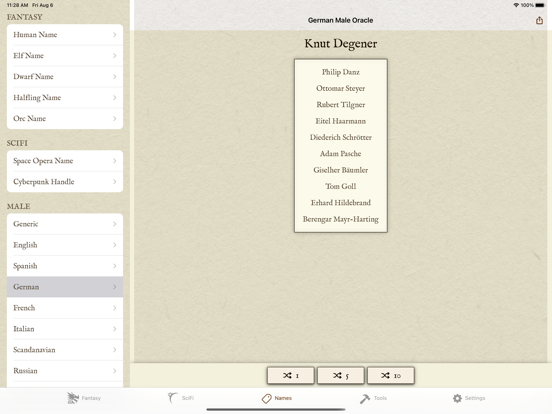Screen dimensions: 552x414
Task: Tap the Names tag icon
Action: (266, 399)
